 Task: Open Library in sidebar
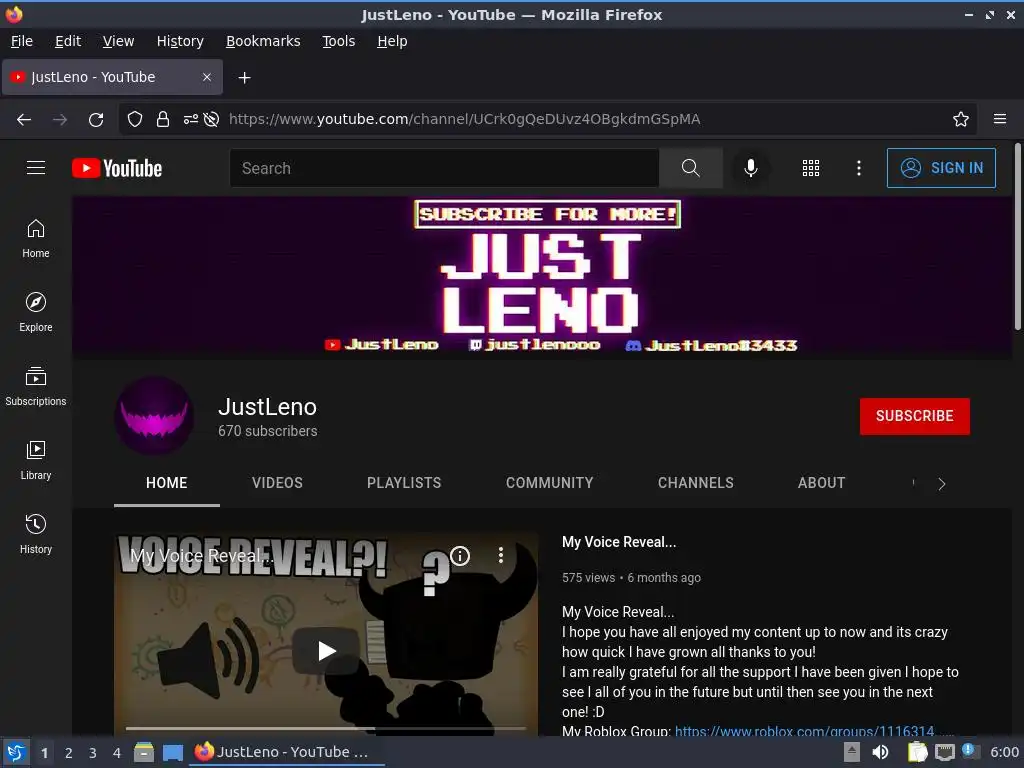point(36,460)
